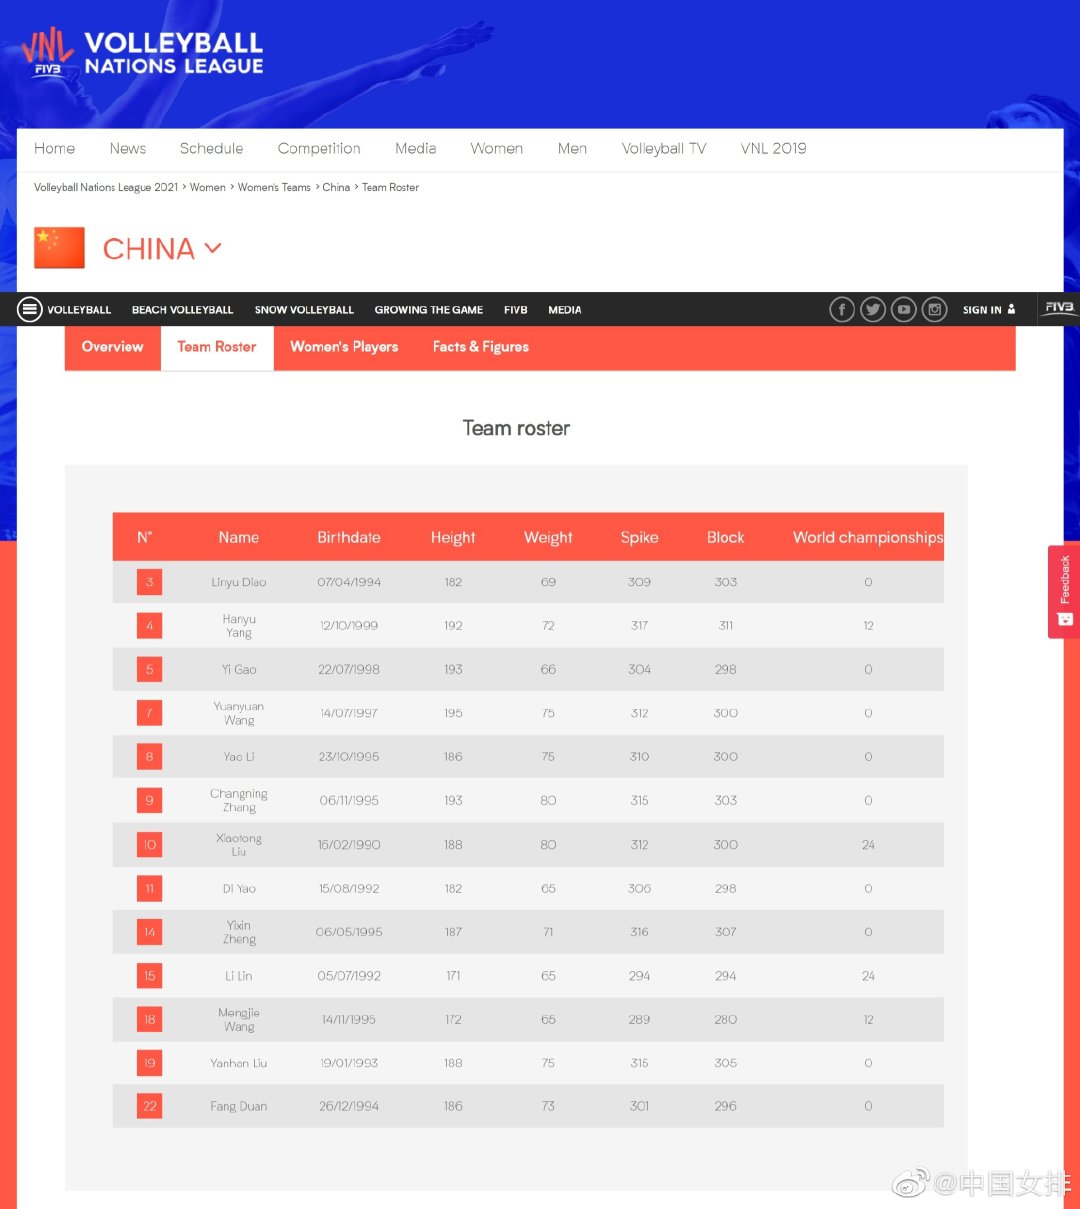Open the FIVB YouTube icon

pyautogui.click(x=904, y=310)
